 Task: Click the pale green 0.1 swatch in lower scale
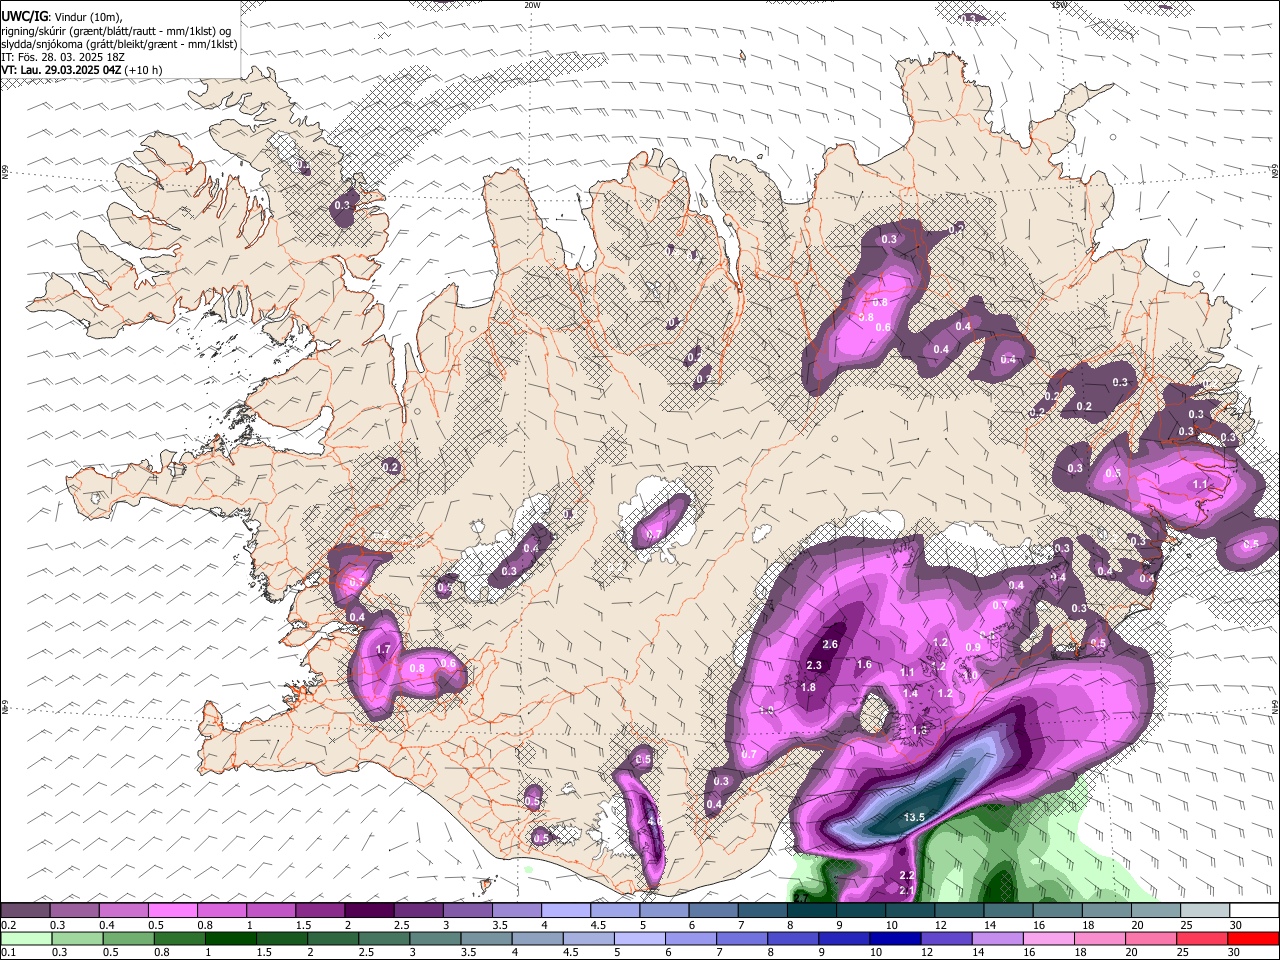(x=26, y=938)
